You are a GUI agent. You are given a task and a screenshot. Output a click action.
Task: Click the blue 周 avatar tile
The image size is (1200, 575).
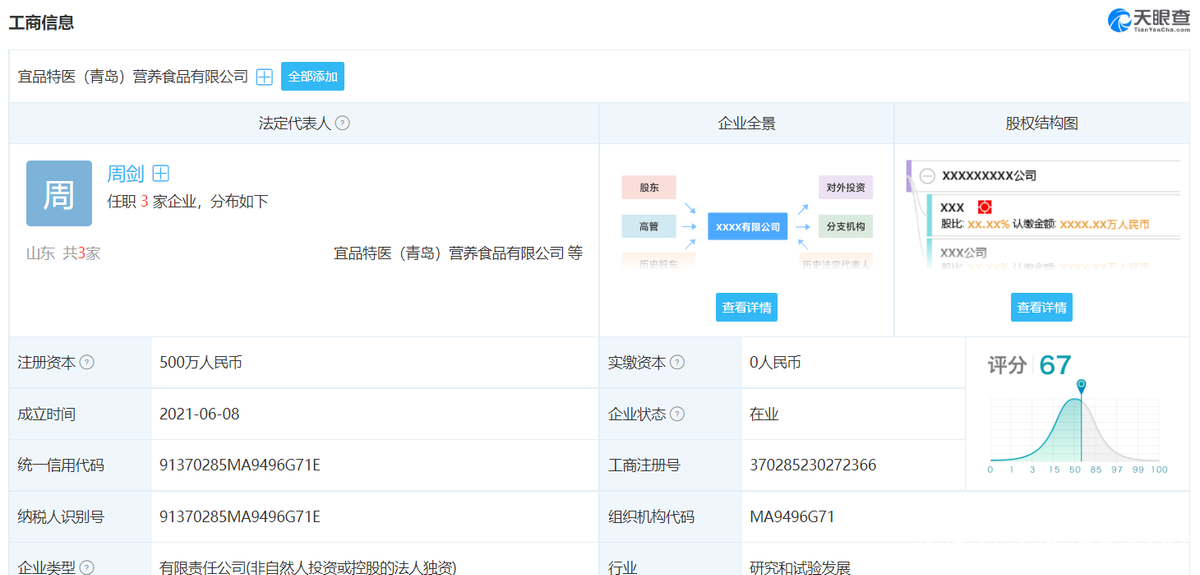click(59, 194)
